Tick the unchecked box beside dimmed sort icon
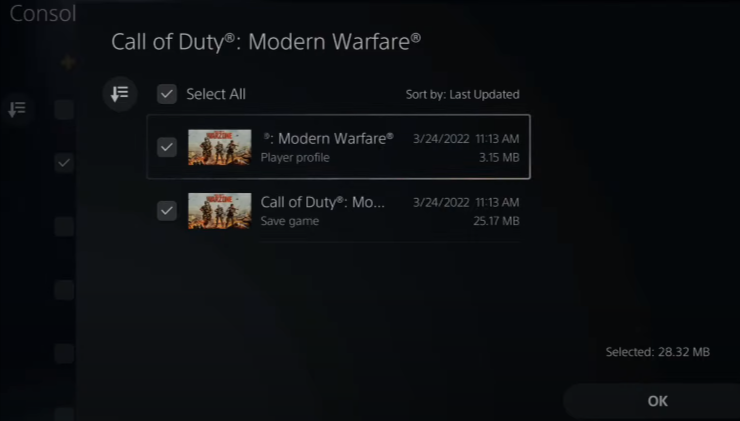 [64, 109]
